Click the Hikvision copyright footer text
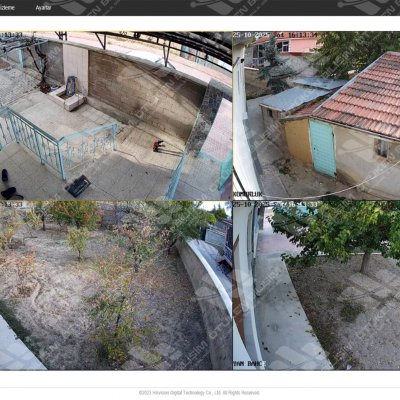The image size is (400, 400). click(199, 393)
